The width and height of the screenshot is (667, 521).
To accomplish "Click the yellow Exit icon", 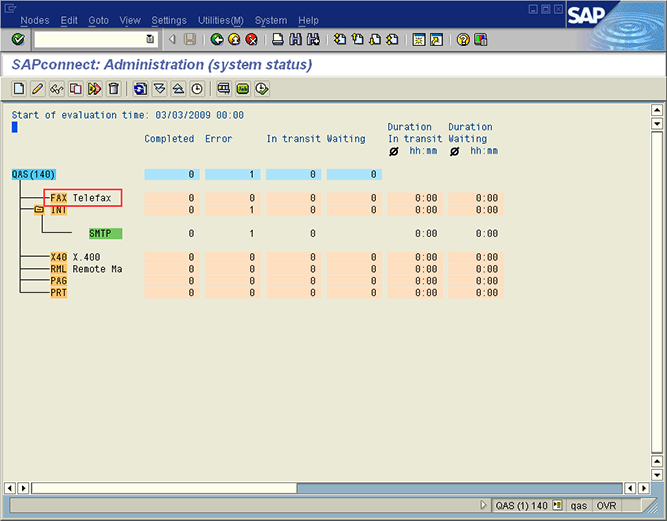I will [x=234, y=40].
